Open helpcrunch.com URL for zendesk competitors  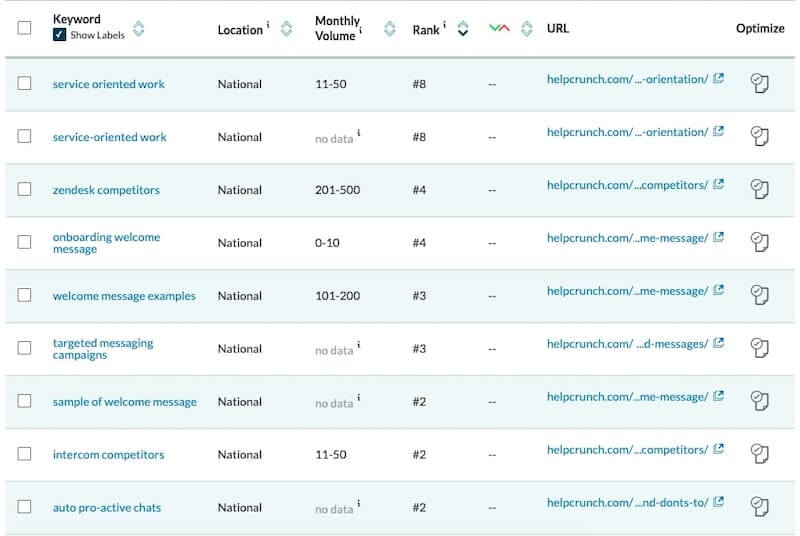(x=628, y=185)
